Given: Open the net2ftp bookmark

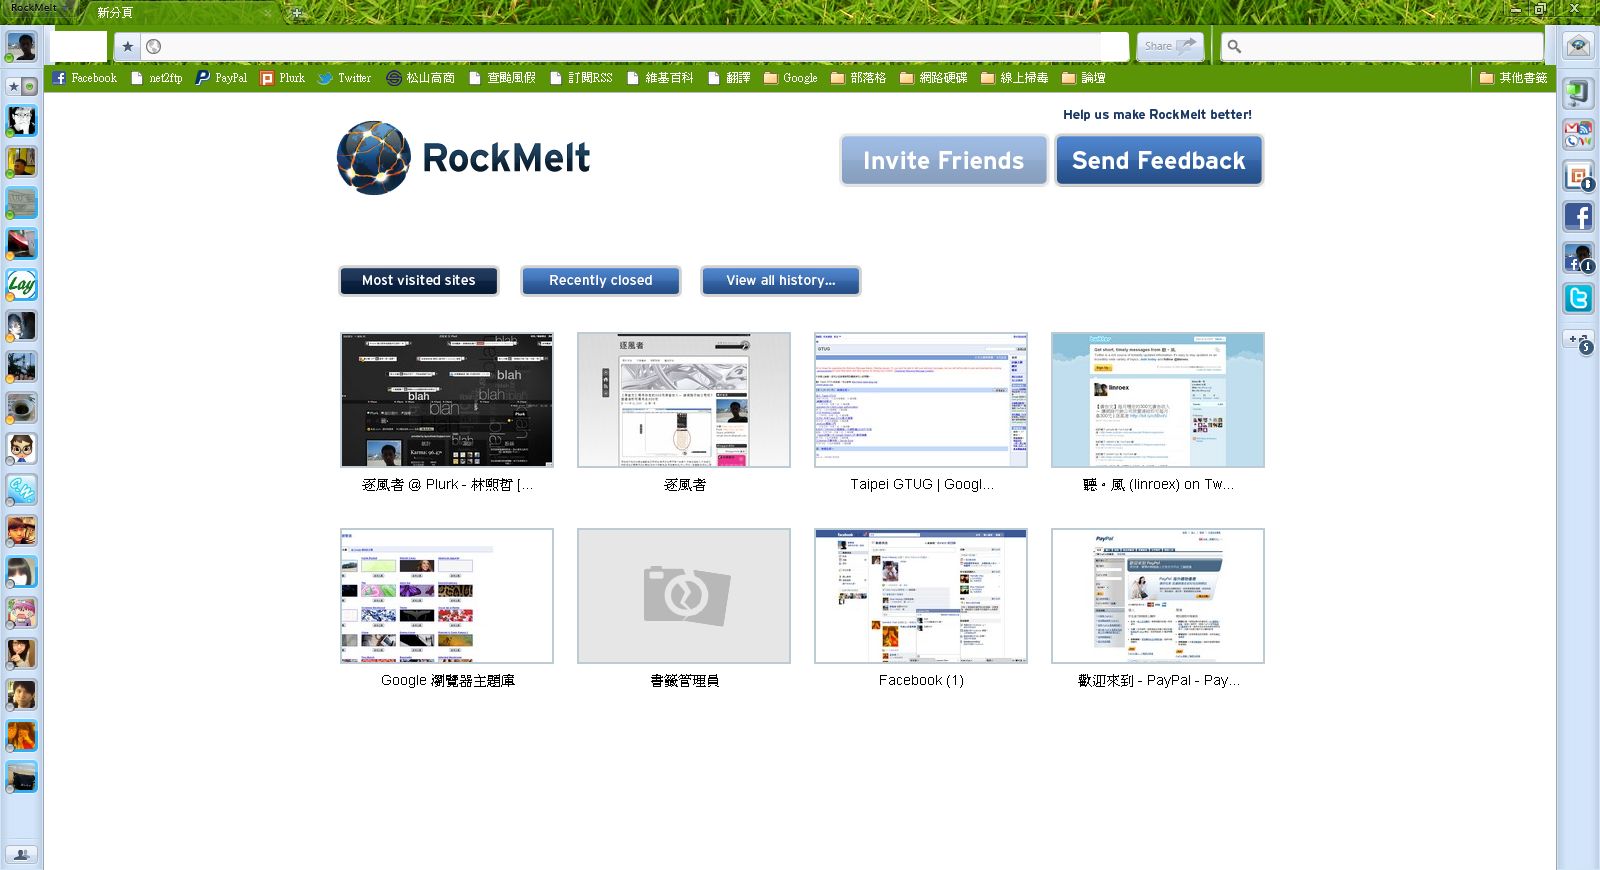Looking at the screenshot, I should click(157, 78).
